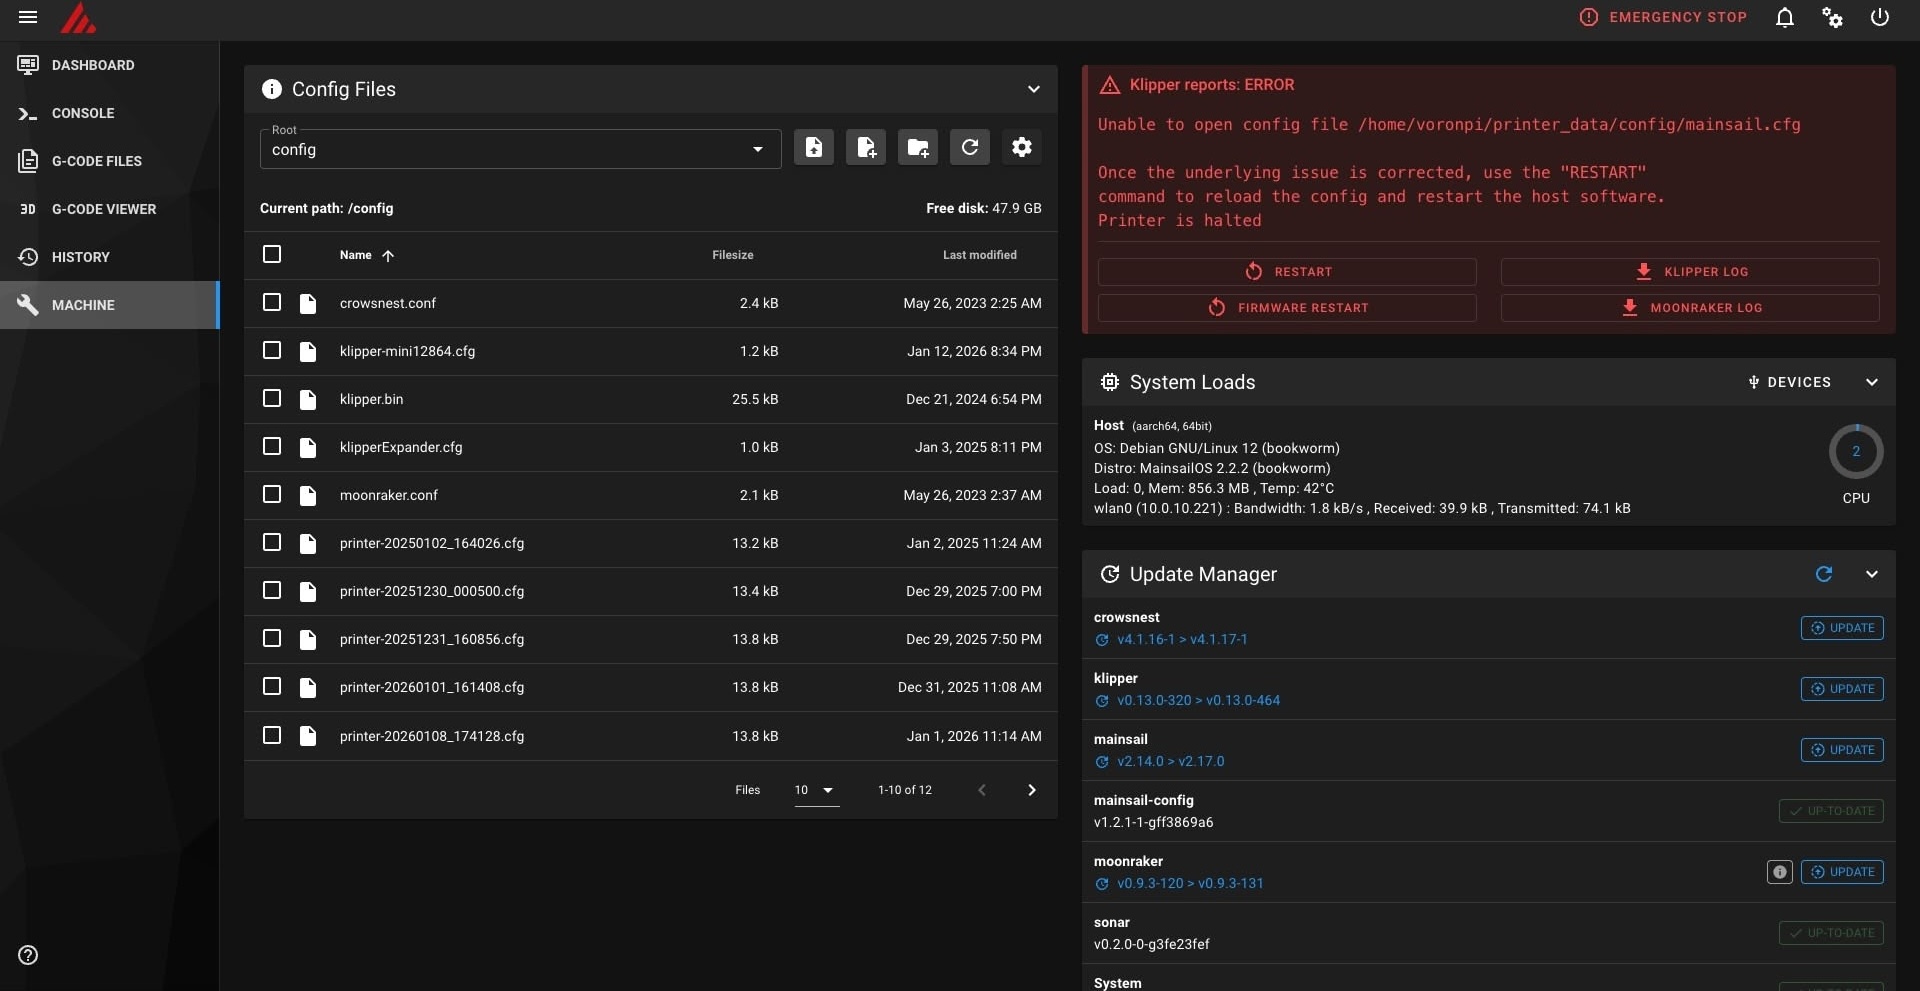
Task: Select the Machine page
Action: coord(109,305)
